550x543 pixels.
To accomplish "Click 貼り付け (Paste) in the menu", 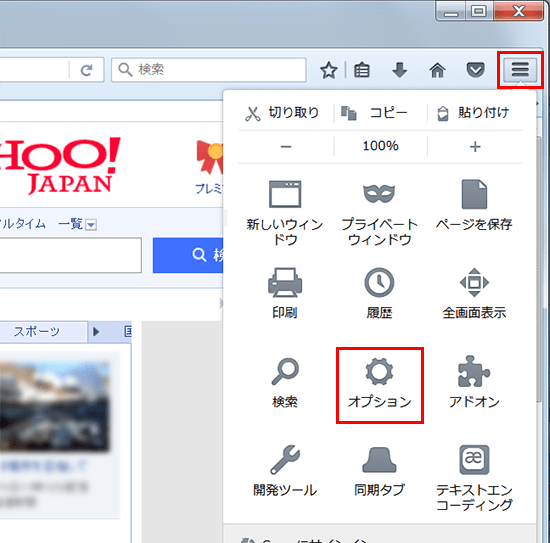I will tap(474, 113).
